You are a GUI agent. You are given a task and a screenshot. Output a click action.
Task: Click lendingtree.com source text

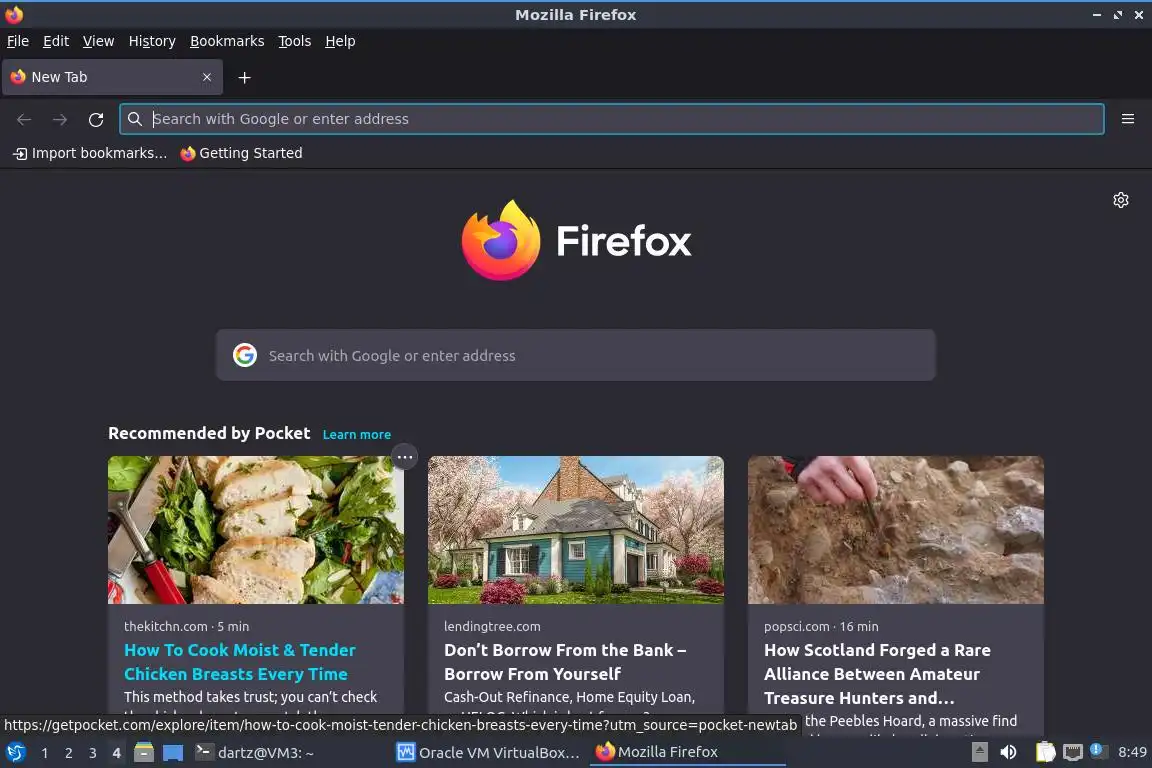click(x=492, y=626)
